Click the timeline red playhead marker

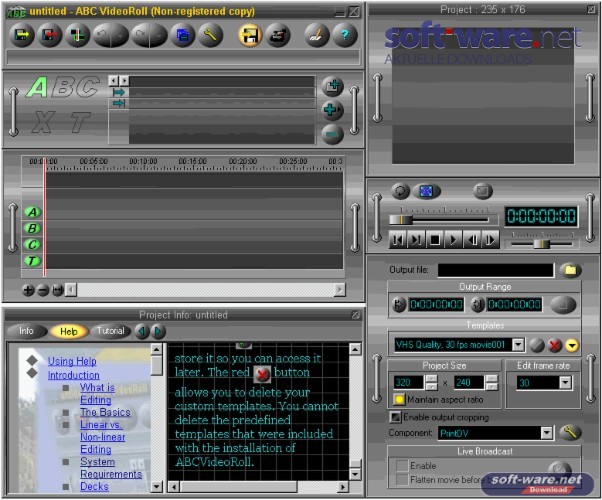(x=45, y=217)
